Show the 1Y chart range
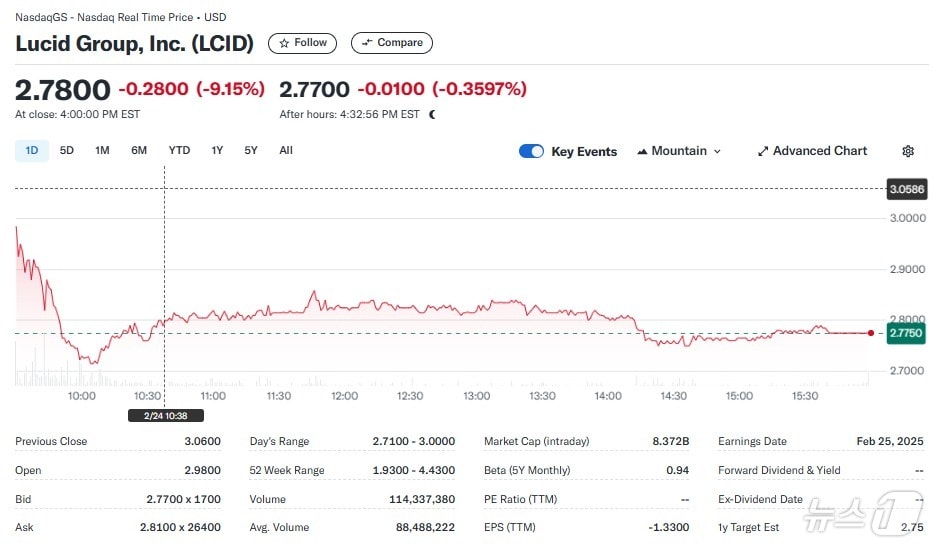The image size is (933, 548). click(x=217, y=150)
